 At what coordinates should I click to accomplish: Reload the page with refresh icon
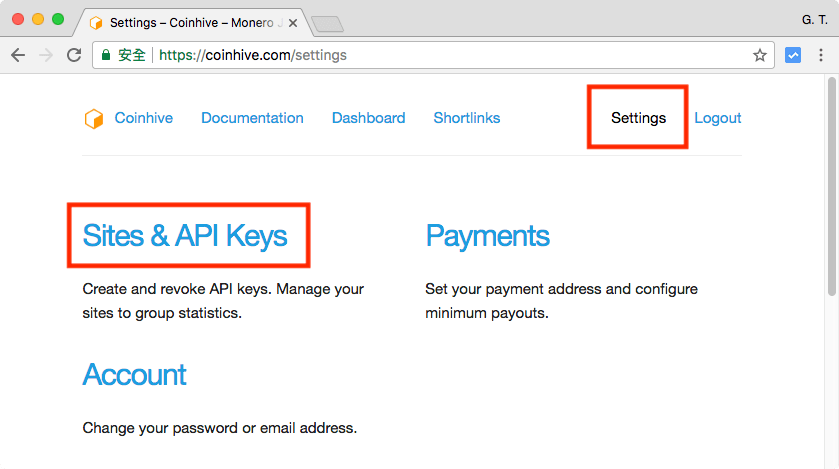pos(74,56)
